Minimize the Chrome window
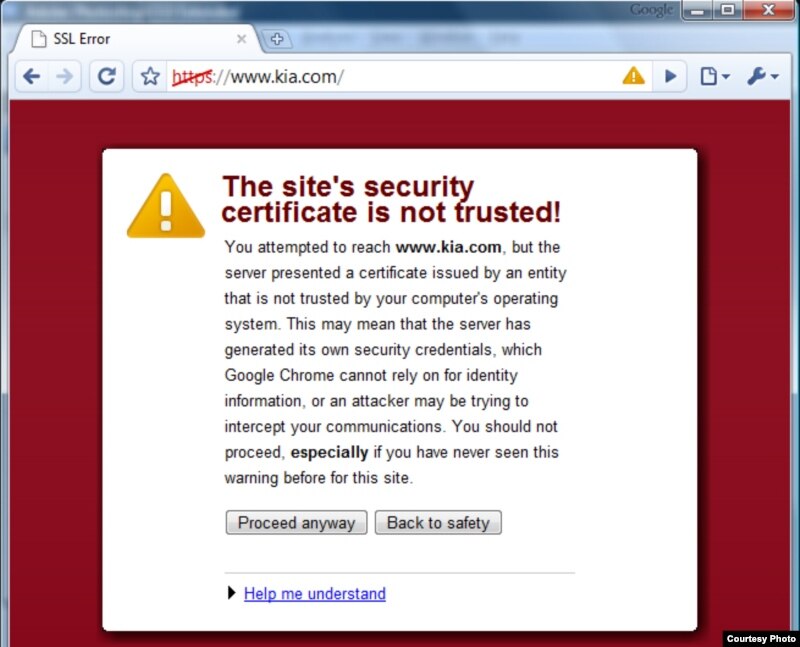 (x=697, y=10)
